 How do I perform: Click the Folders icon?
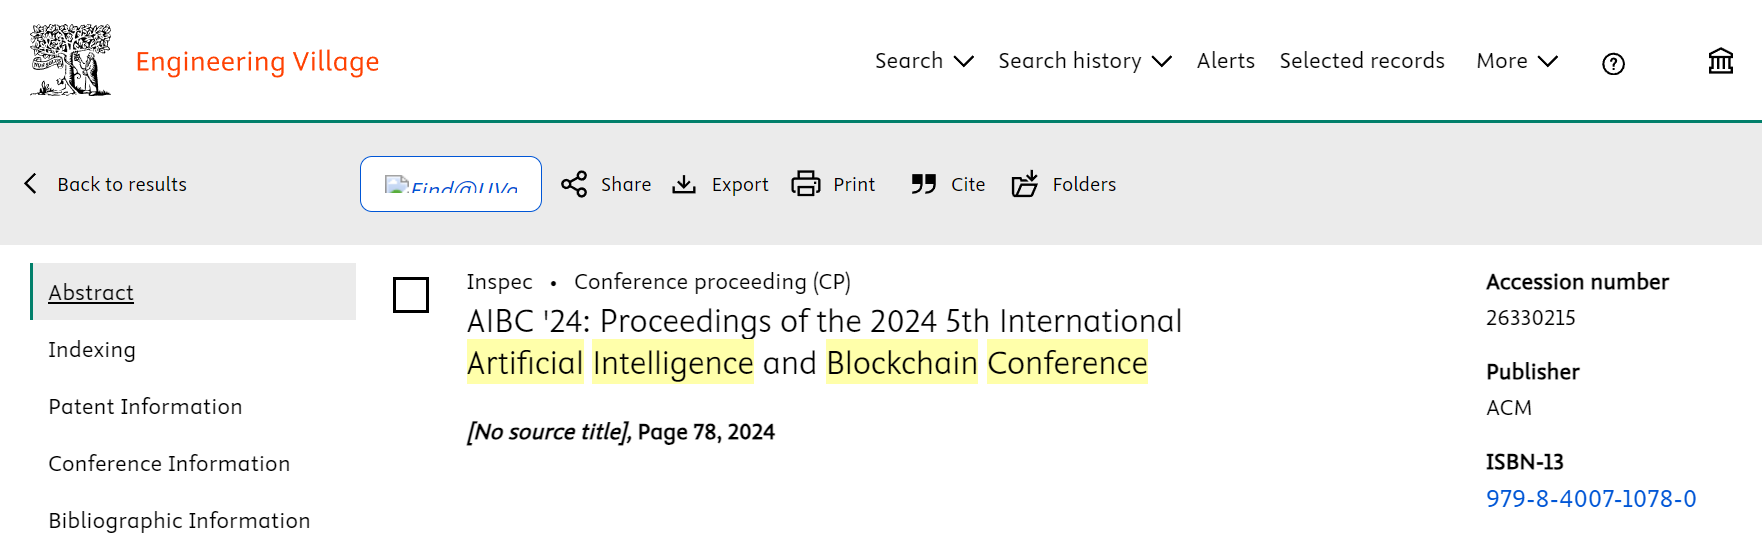(1025, 184)
